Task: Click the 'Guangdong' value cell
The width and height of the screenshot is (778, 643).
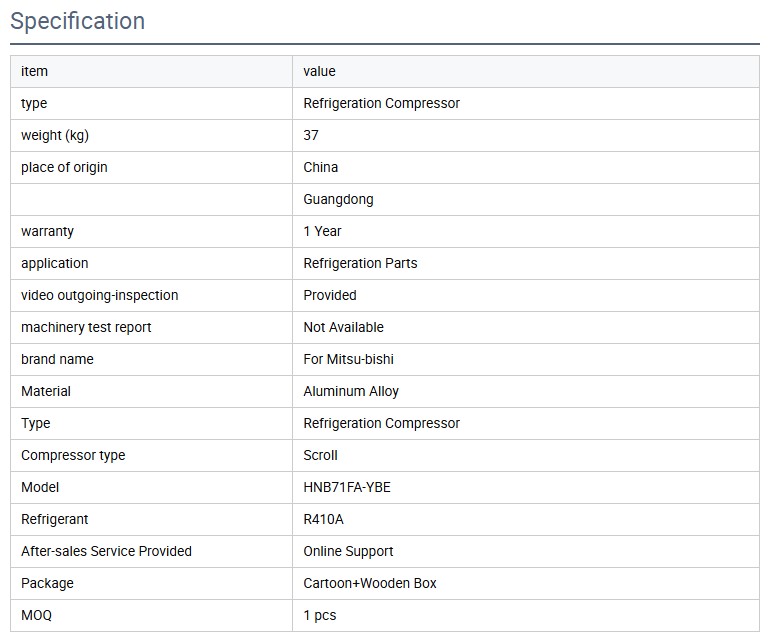Action: [338, 199]
